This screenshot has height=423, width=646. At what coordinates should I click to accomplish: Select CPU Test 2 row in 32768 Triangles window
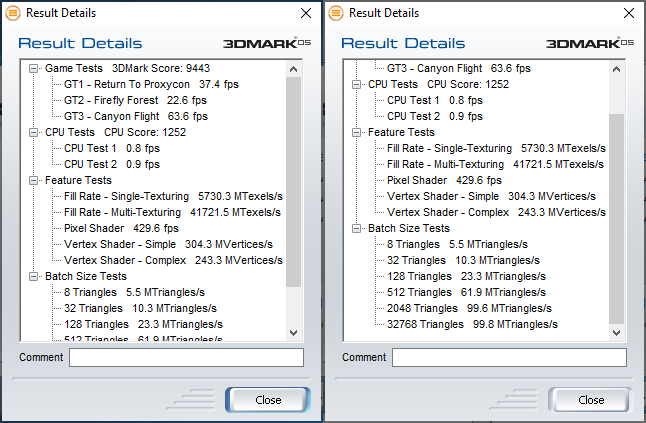435,117
